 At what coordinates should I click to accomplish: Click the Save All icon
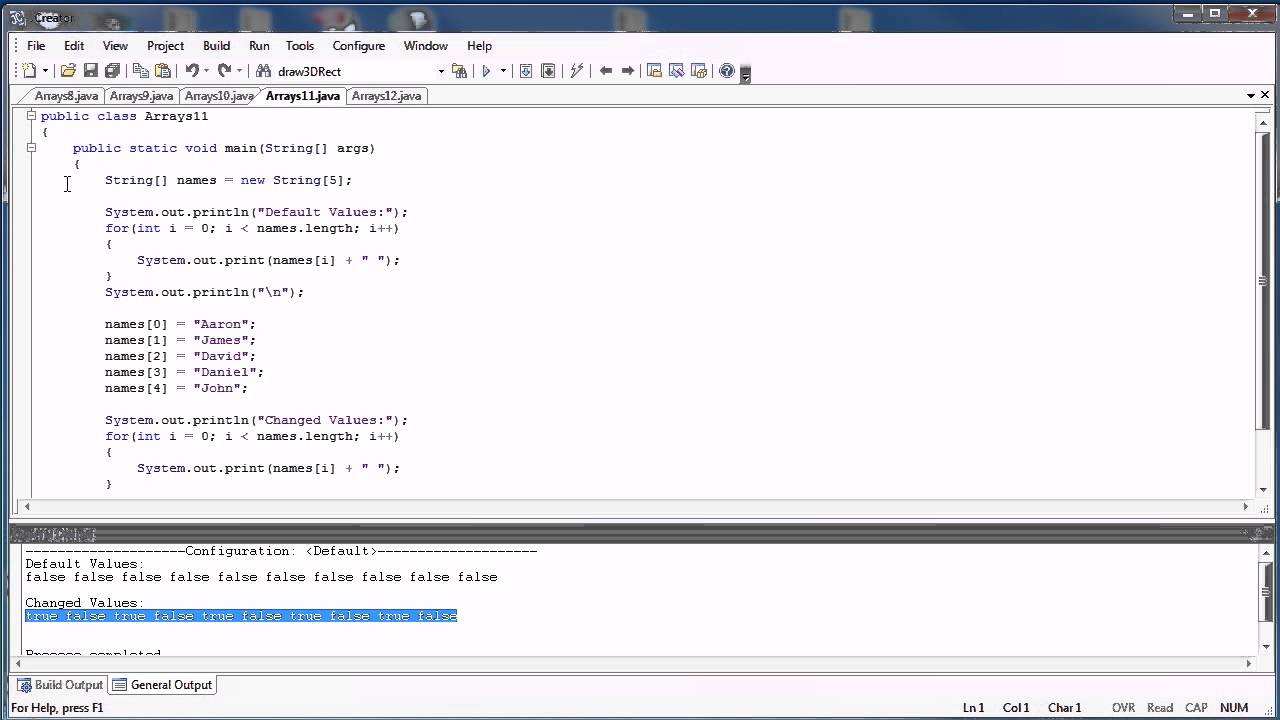click(x=112, y=71)
